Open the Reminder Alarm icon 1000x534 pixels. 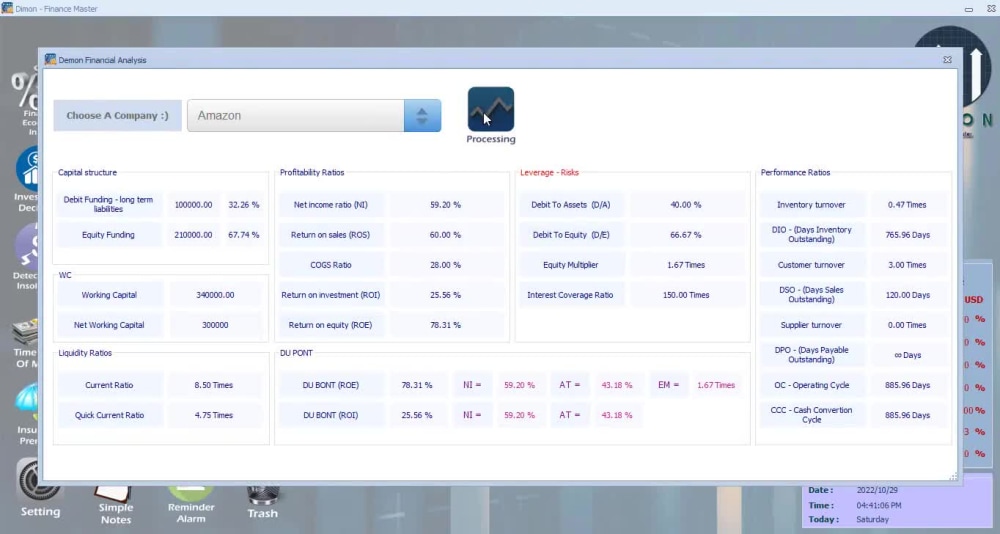[x=191, y=504]
